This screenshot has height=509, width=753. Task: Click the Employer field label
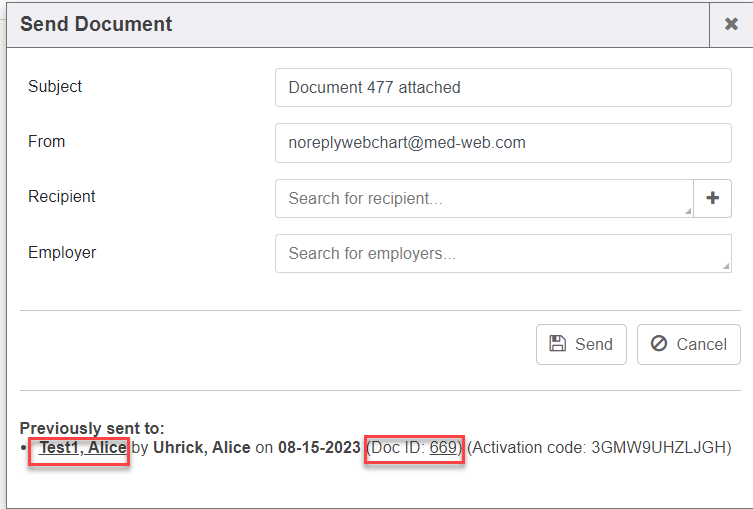[x=62, y=253]
